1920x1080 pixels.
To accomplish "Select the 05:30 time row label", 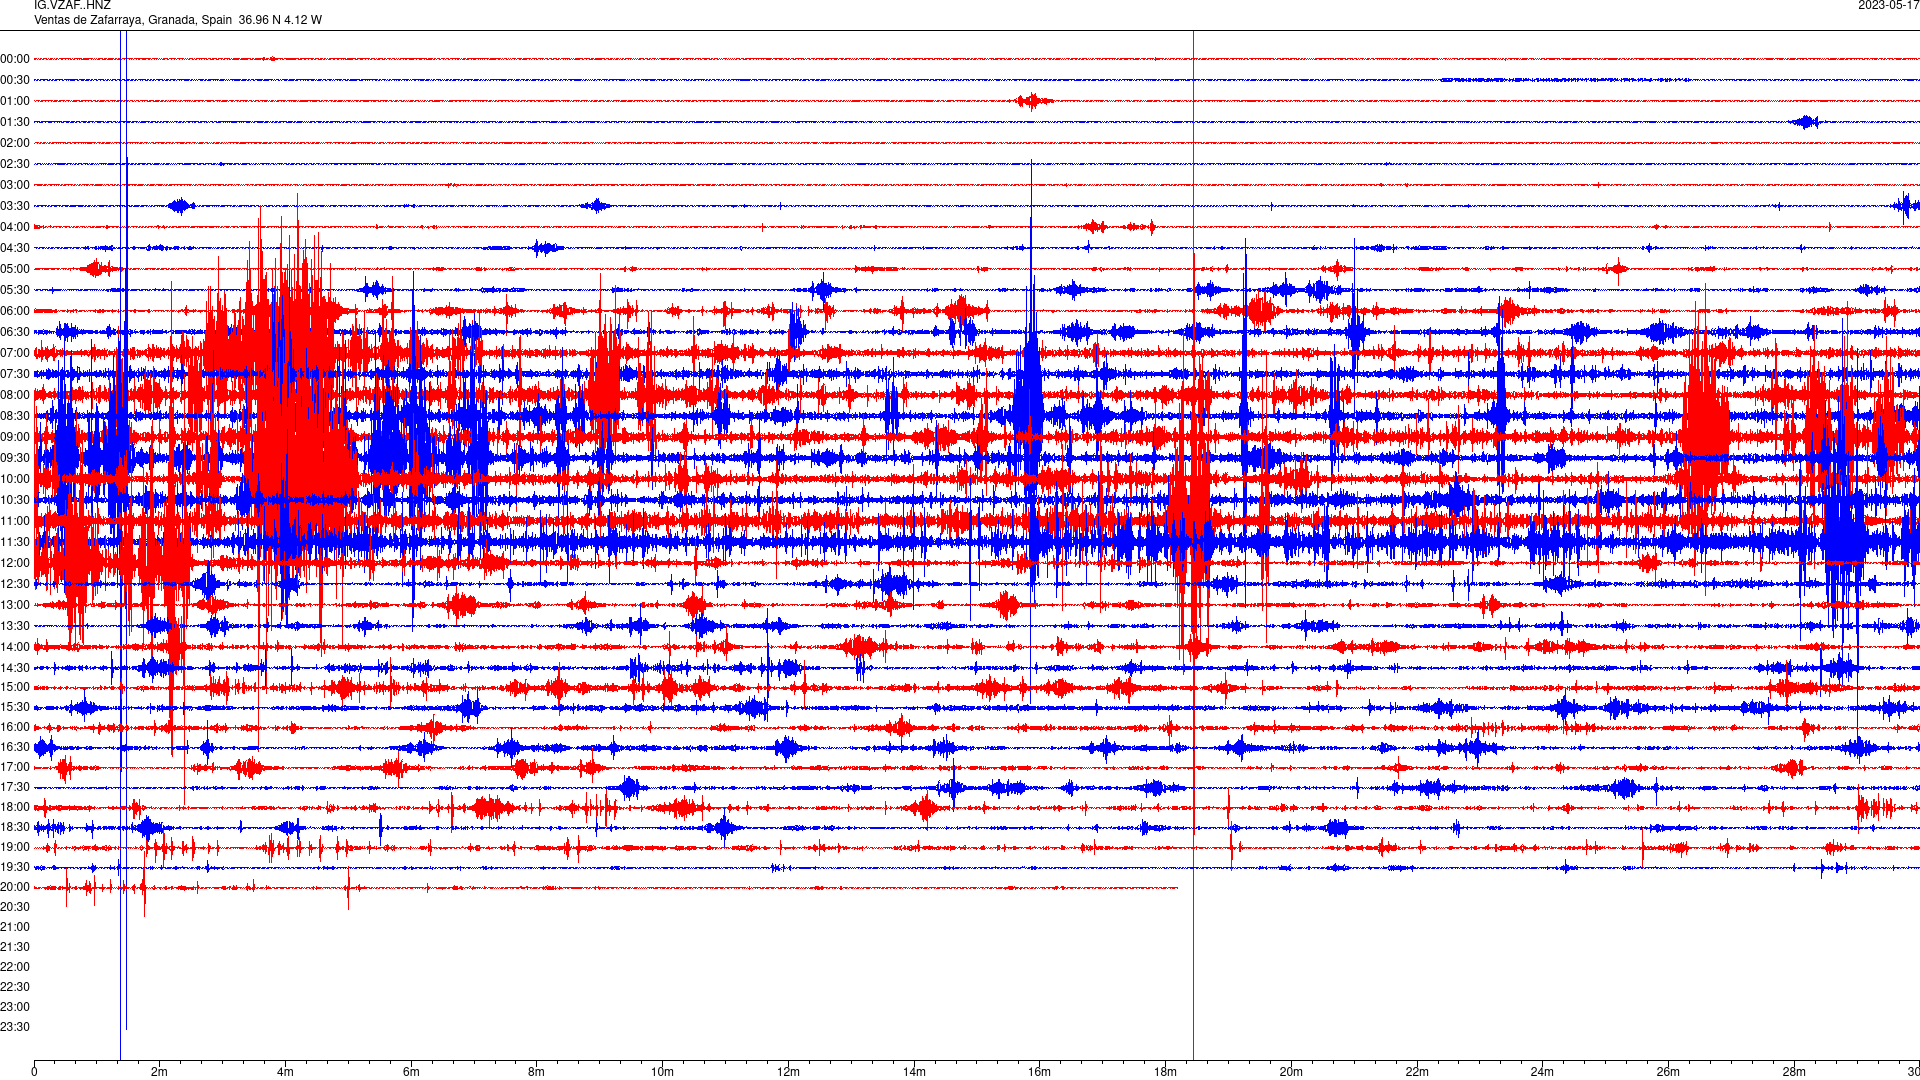I will pyautogui.click(x=15, y=290).
